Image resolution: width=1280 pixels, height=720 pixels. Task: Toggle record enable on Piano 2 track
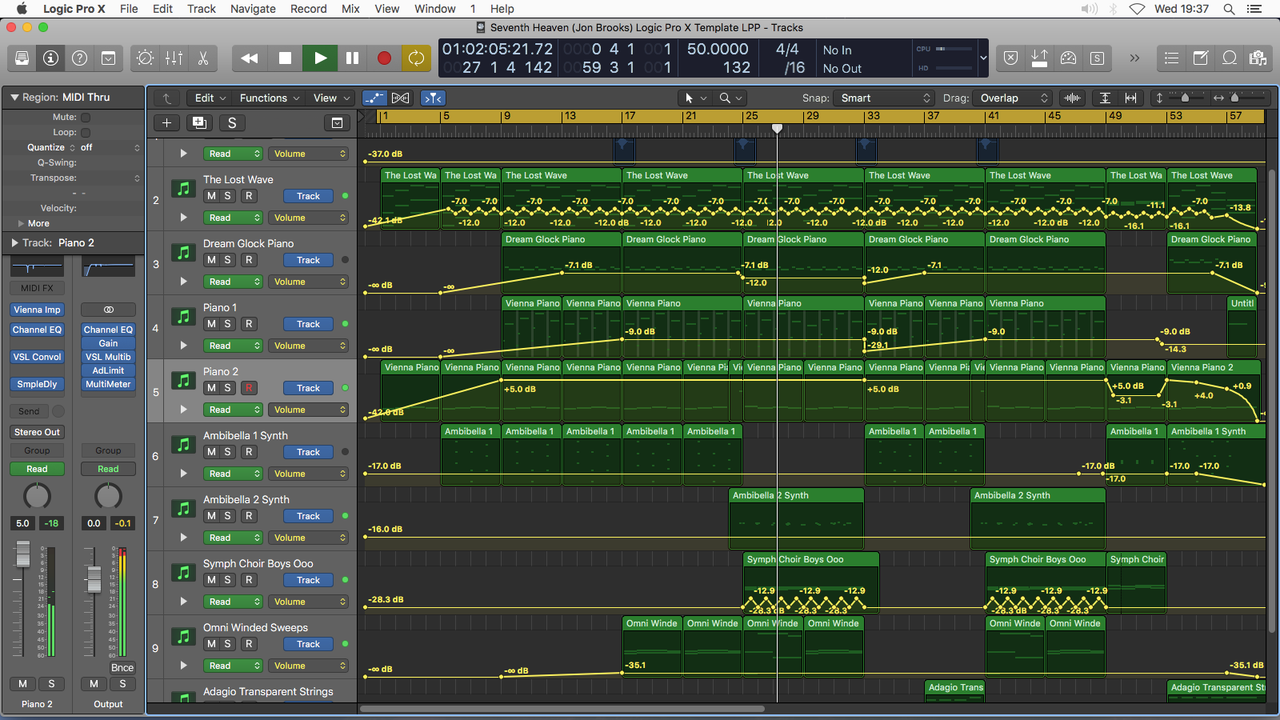(x=248, y=388)
